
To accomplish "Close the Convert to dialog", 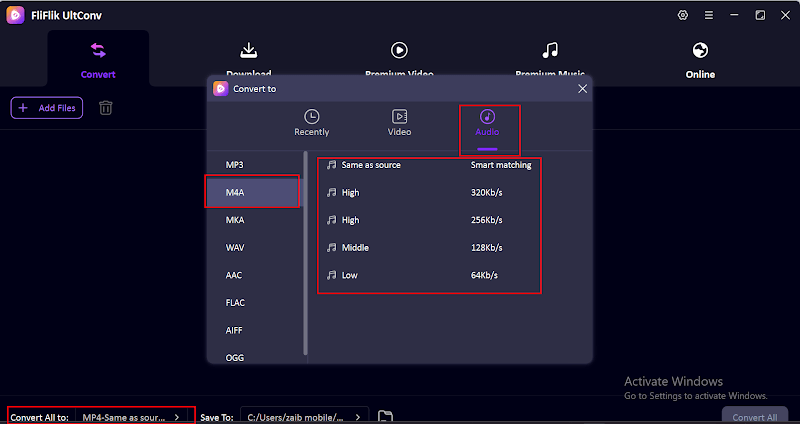I will (x=582, y=89).
